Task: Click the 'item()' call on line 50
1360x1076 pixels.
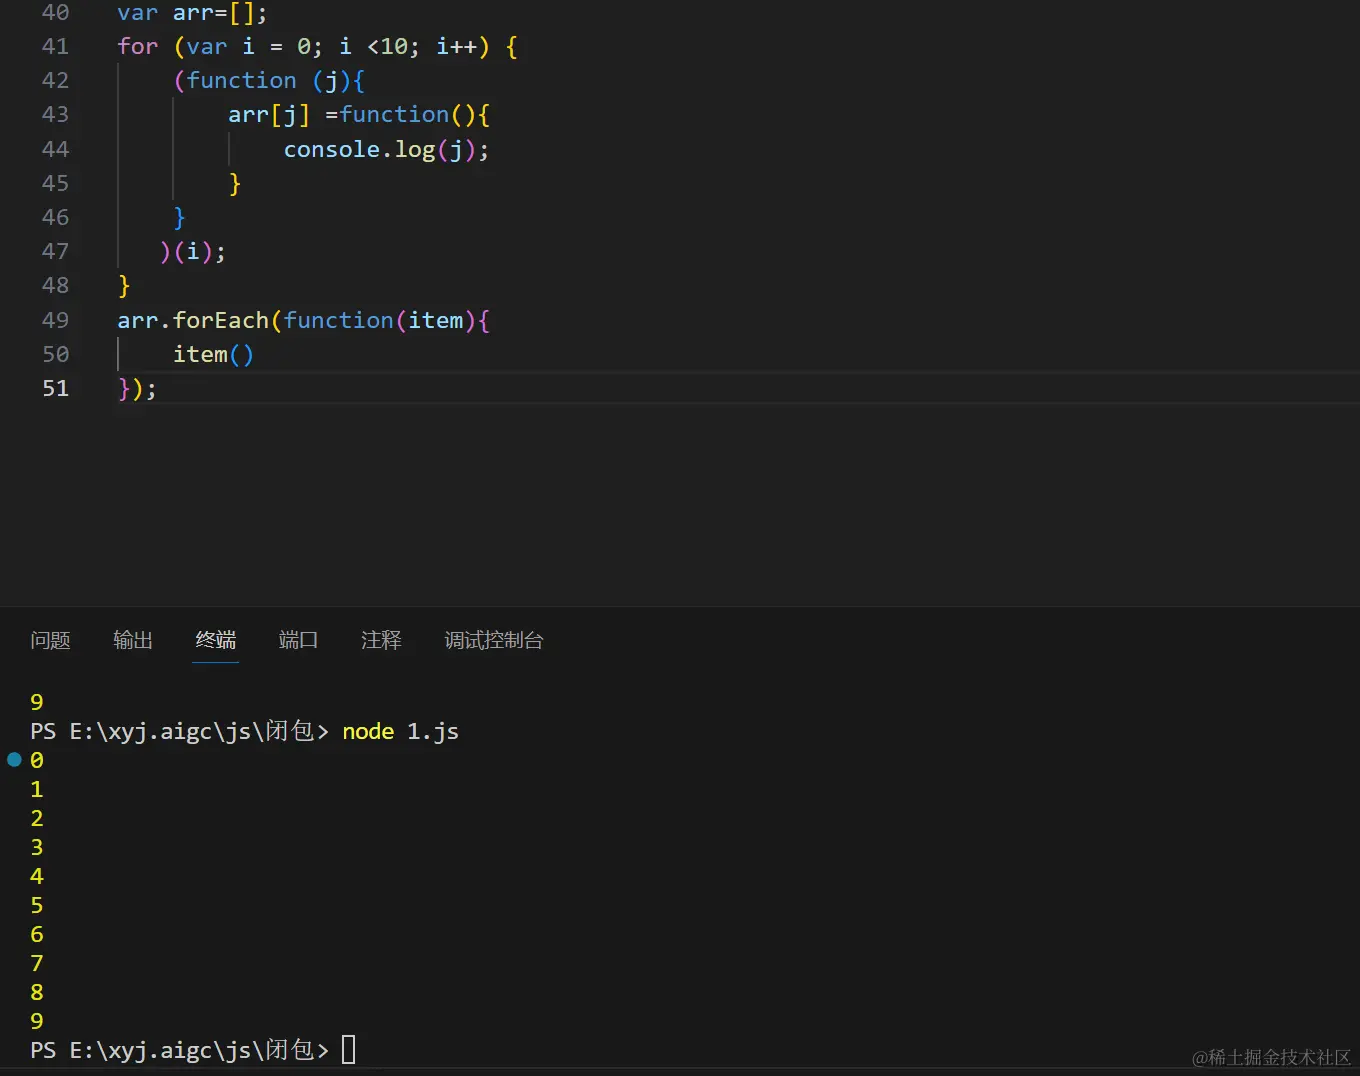Action: (213, 354)
